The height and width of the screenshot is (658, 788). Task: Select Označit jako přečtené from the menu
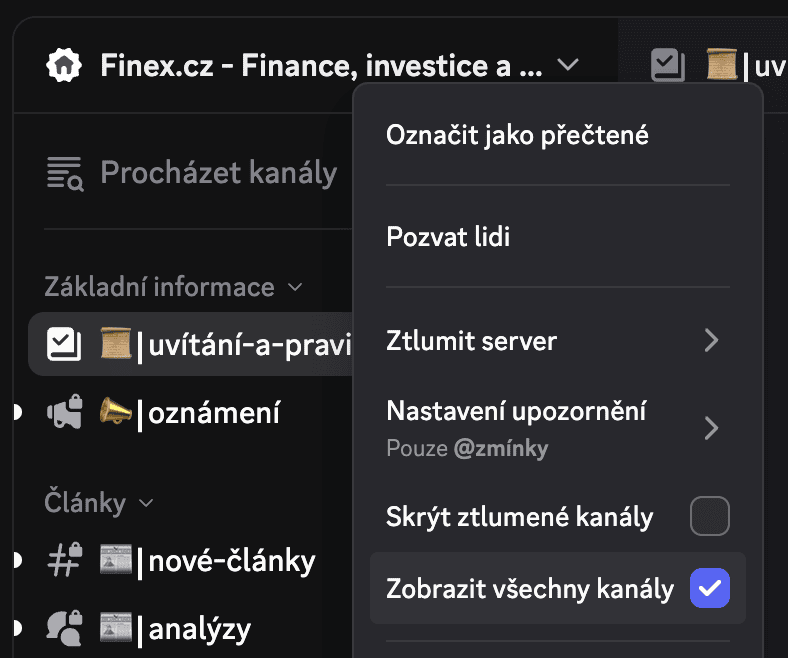517,135
